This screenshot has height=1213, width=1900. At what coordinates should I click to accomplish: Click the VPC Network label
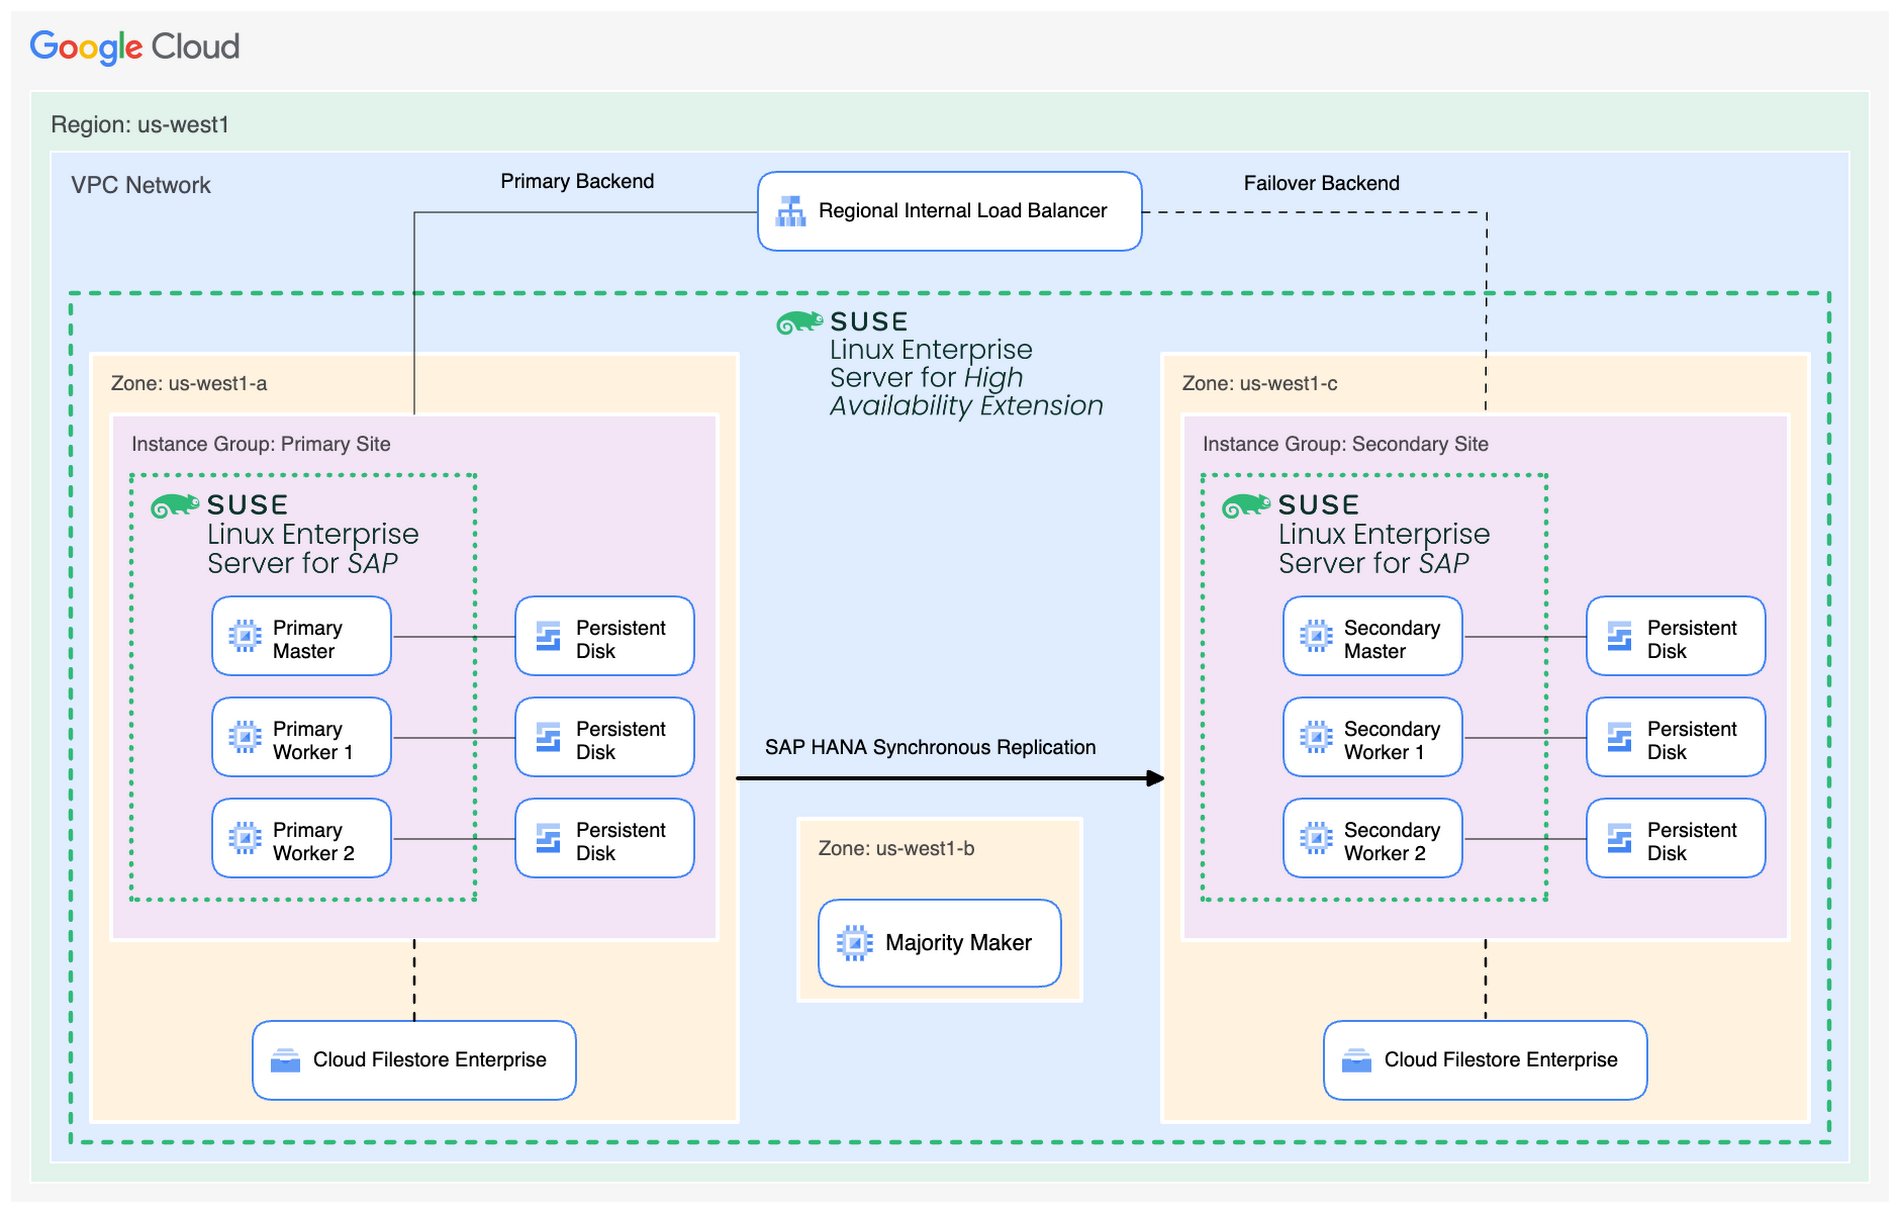(141, 185)
